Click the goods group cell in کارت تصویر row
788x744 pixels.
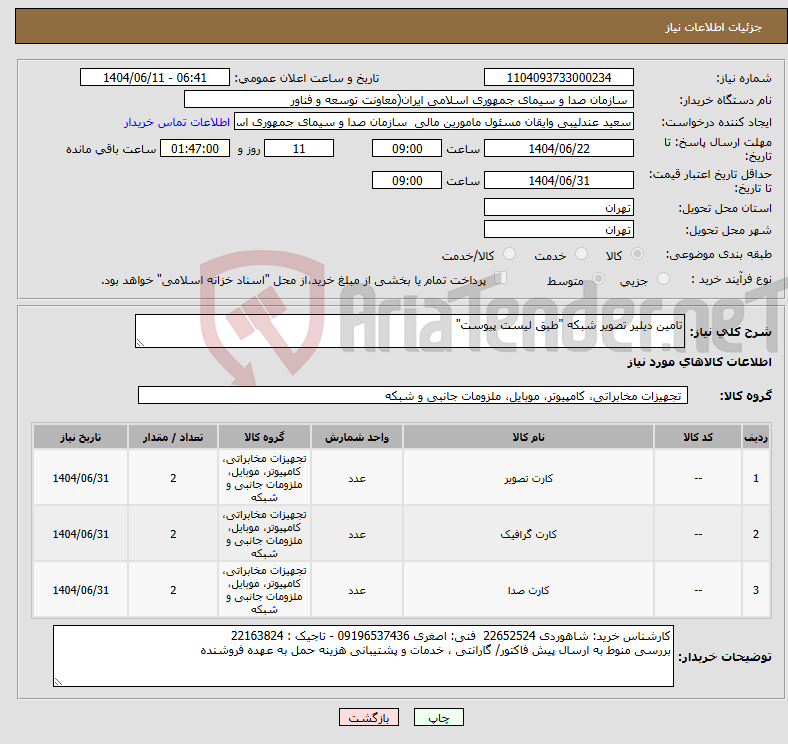click(x=264, y=478)
